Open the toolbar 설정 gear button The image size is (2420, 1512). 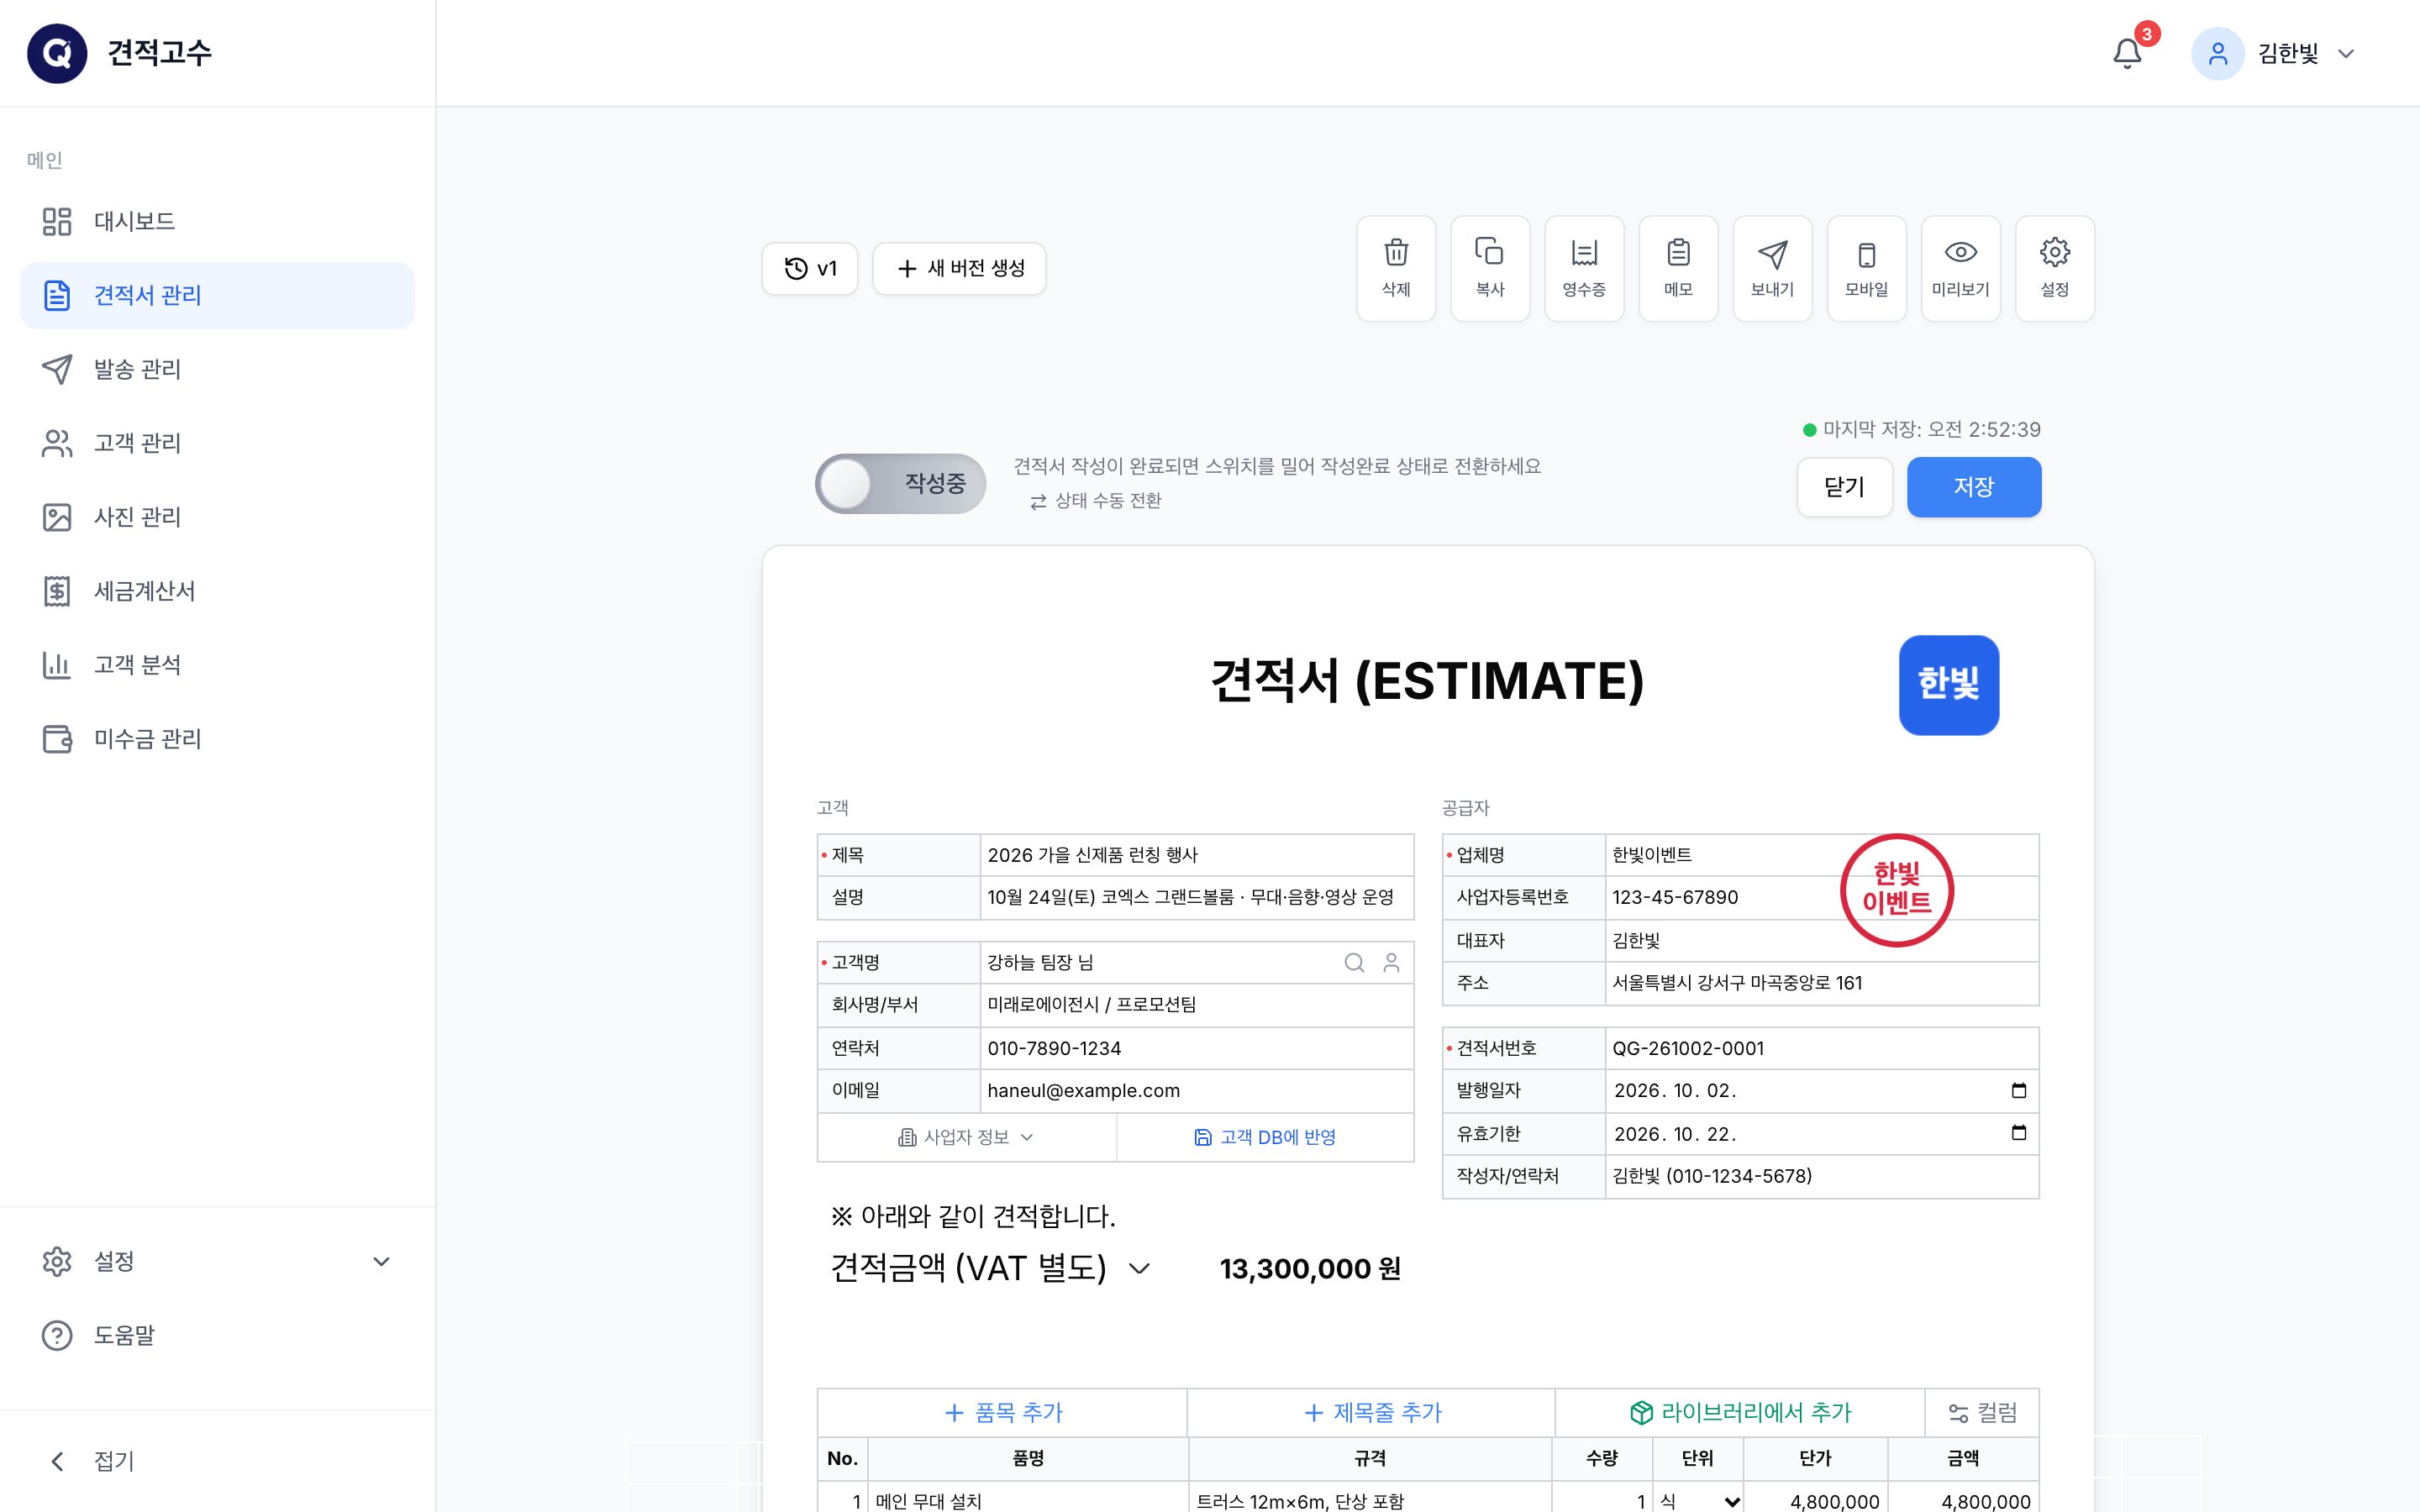point(2054,268)
